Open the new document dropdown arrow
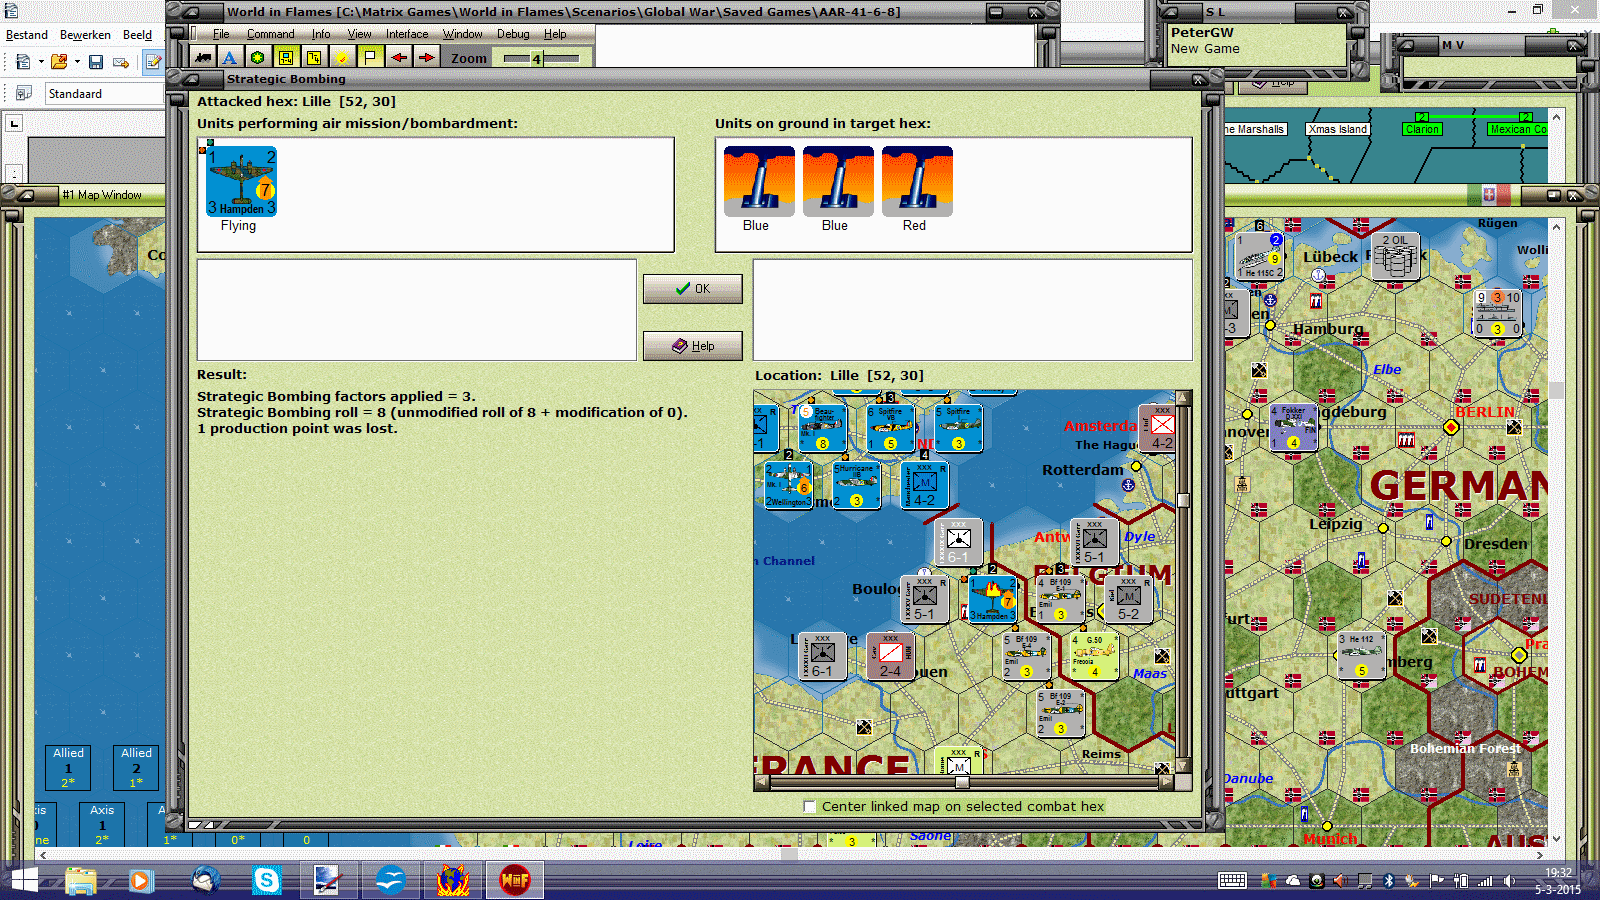 pos(40,62)
